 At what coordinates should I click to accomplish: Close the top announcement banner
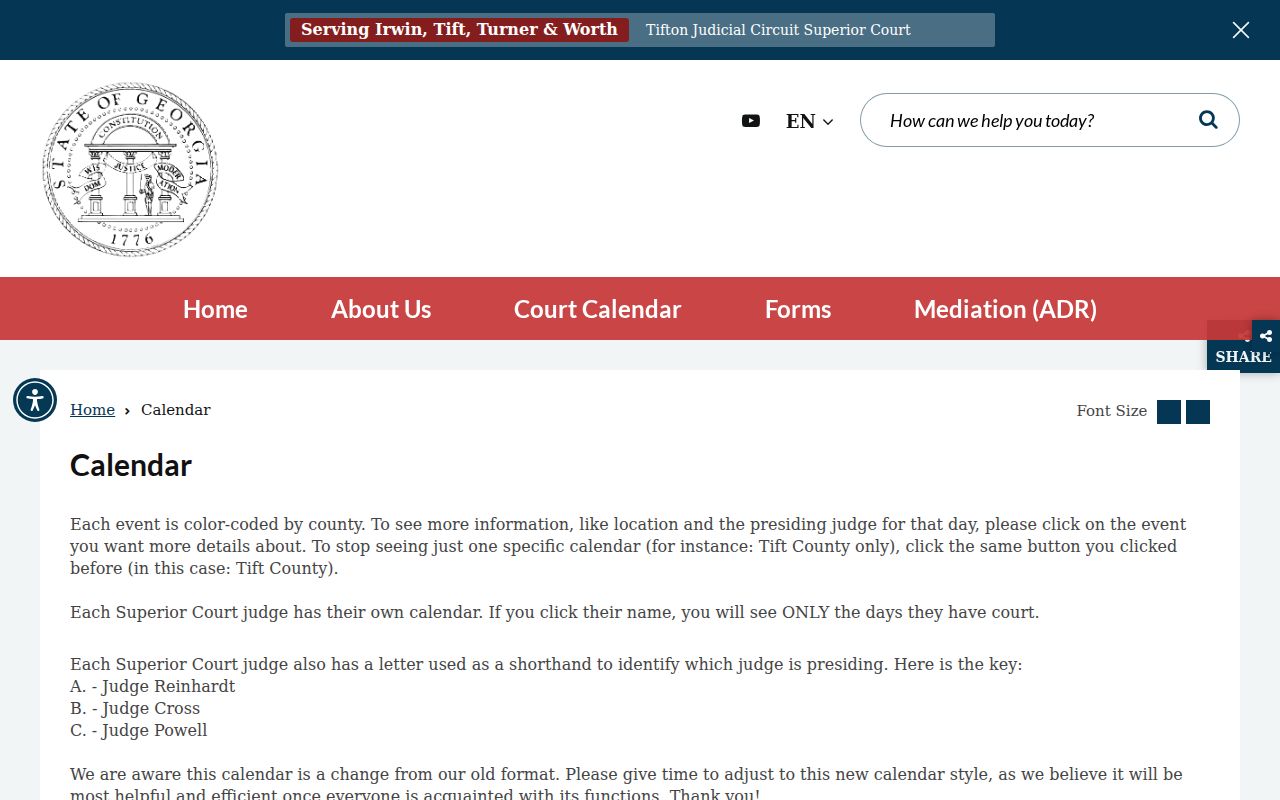pos(1241,30)
